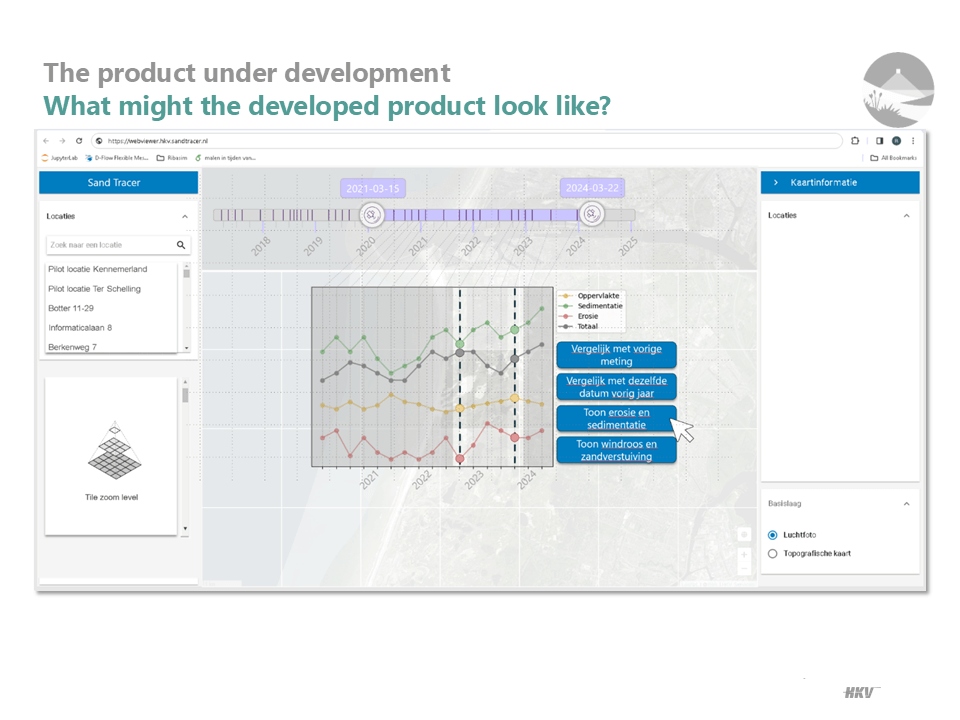Open the browser extensions puzzle icon
The width and height of the screenshot is (960, 720).
click(855, 141)
